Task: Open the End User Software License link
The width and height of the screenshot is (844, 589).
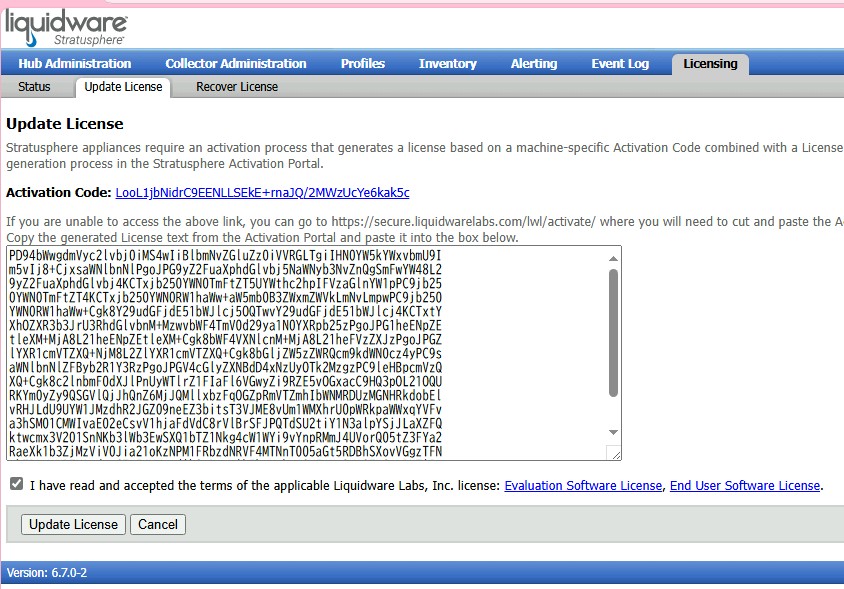Action: pos(745,486)
